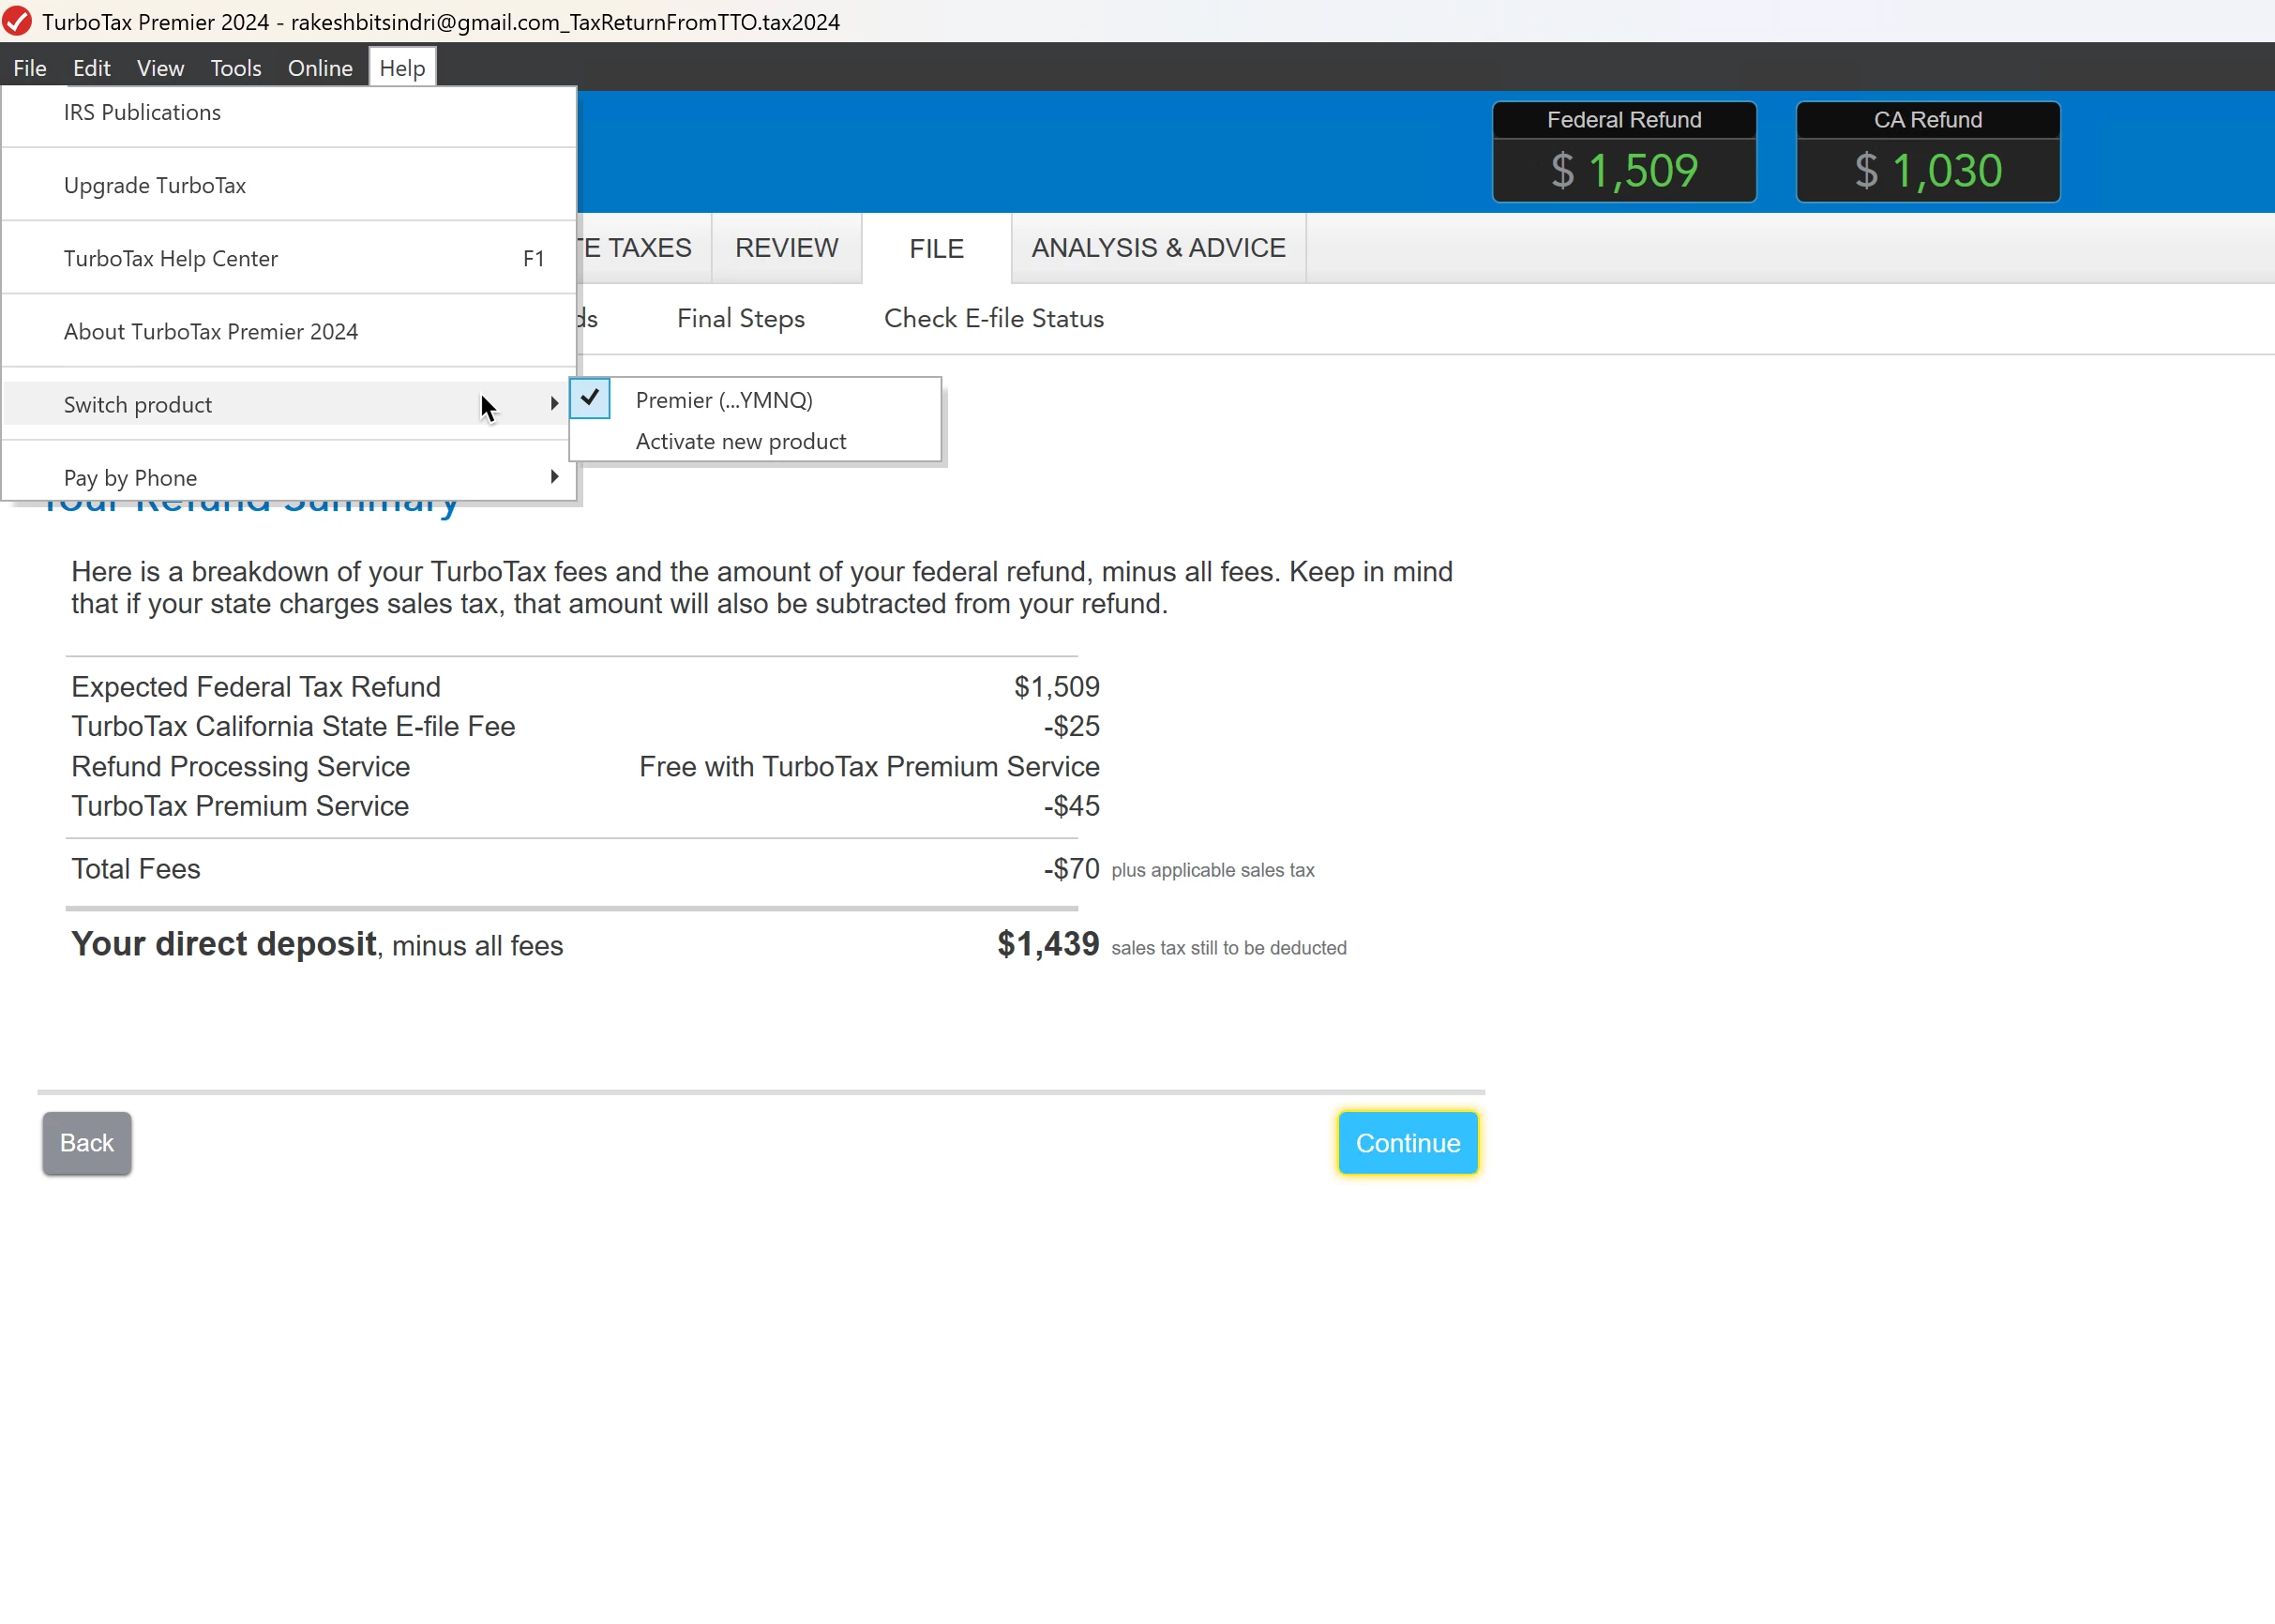Open IRS Publications from Help menu
The width and height of the screenshot is (2275, 1624).
click(x=142, y=112)
